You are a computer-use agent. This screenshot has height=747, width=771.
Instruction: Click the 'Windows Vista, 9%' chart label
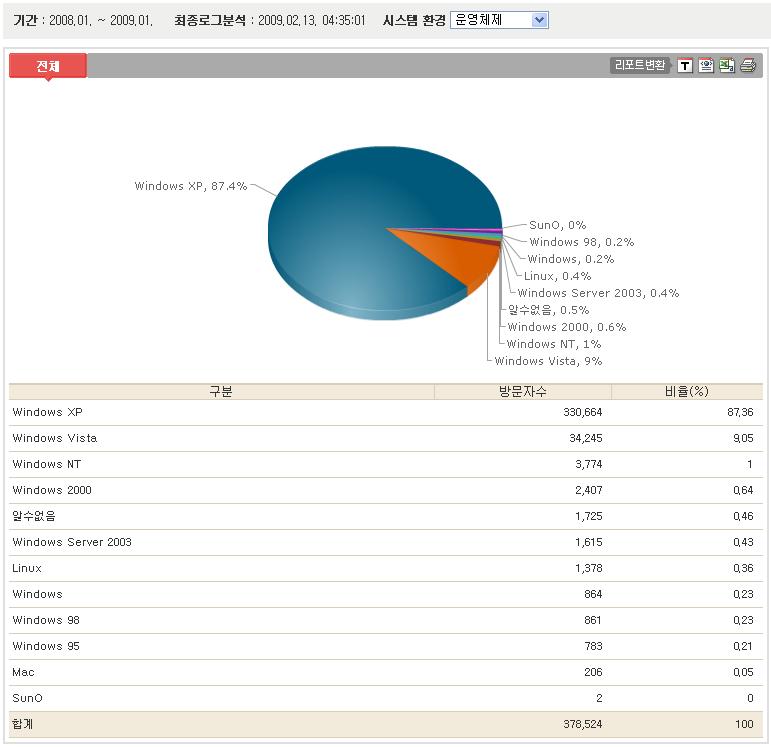point(548,361)
